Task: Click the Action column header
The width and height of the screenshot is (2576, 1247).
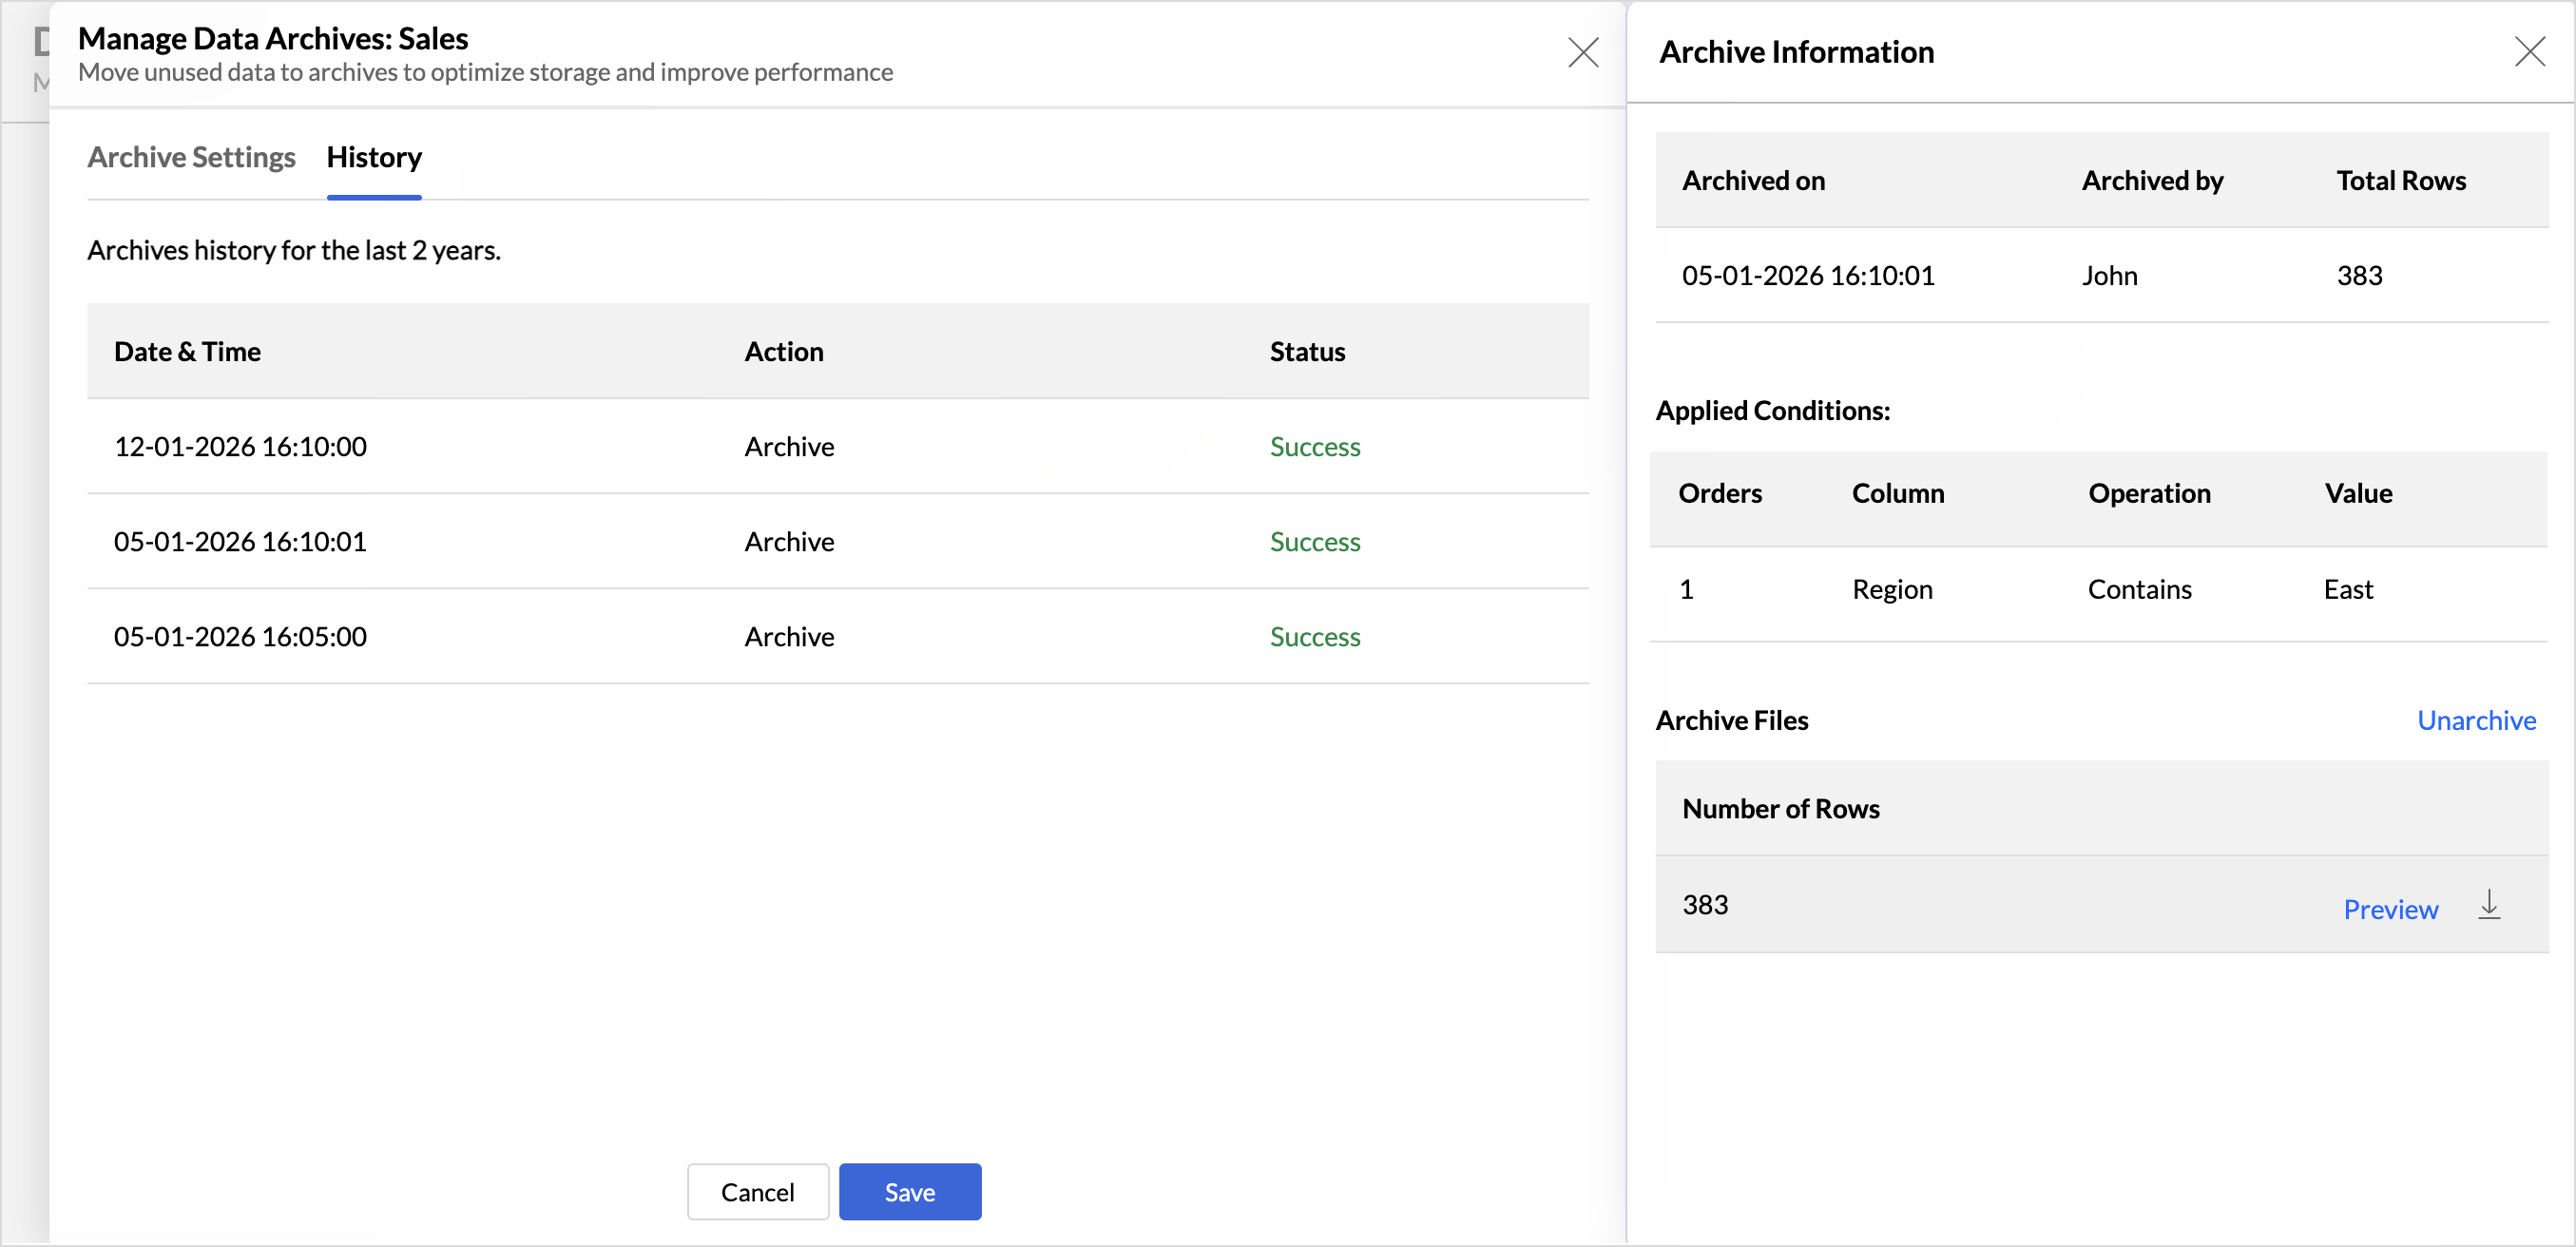Action: click(783, 351)
